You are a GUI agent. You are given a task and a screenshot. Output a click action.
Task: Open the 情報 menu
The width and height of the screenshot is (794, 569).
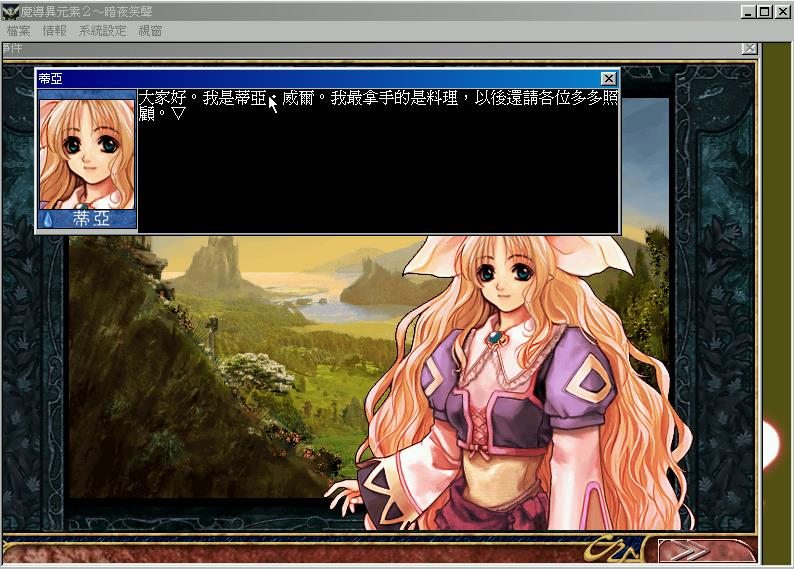(54, 31)
